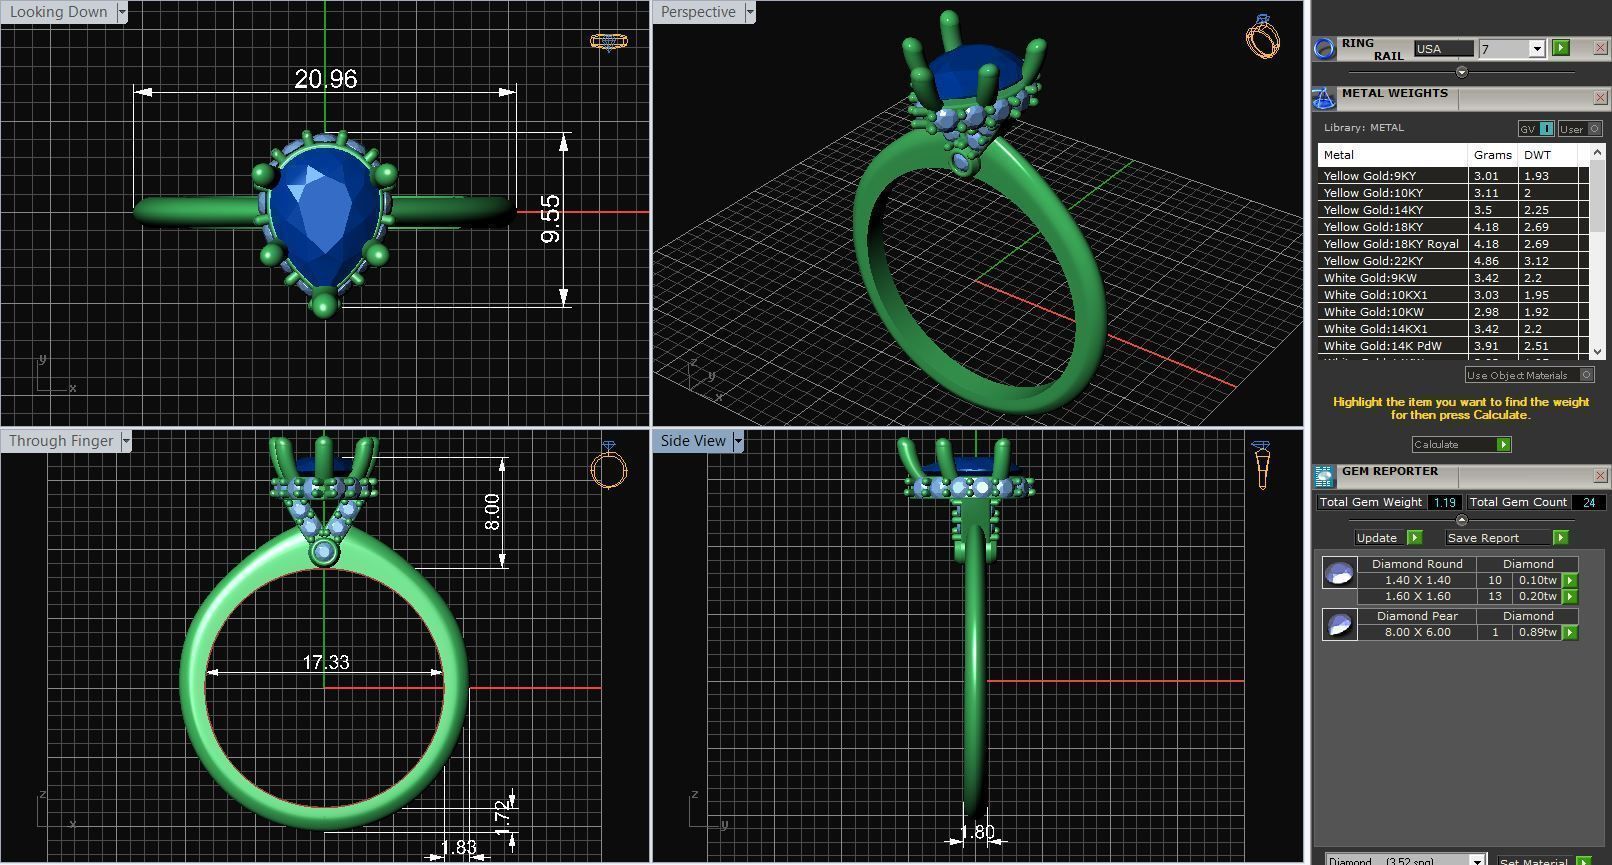Click green arrow next to Update
The width and height of the screenshot is (1612, 865).
[1414, 538]
